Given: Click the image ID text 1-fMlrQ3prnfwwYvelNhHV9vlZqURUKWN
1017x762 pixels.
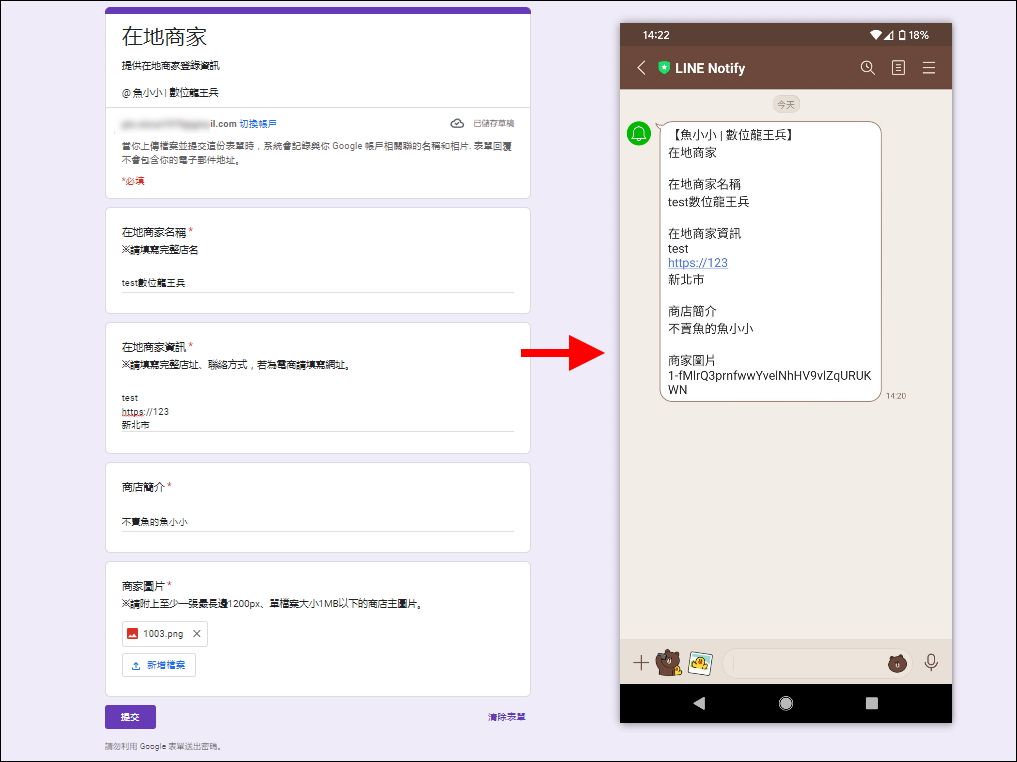Looking at the screenshot, I should point(770,383).
